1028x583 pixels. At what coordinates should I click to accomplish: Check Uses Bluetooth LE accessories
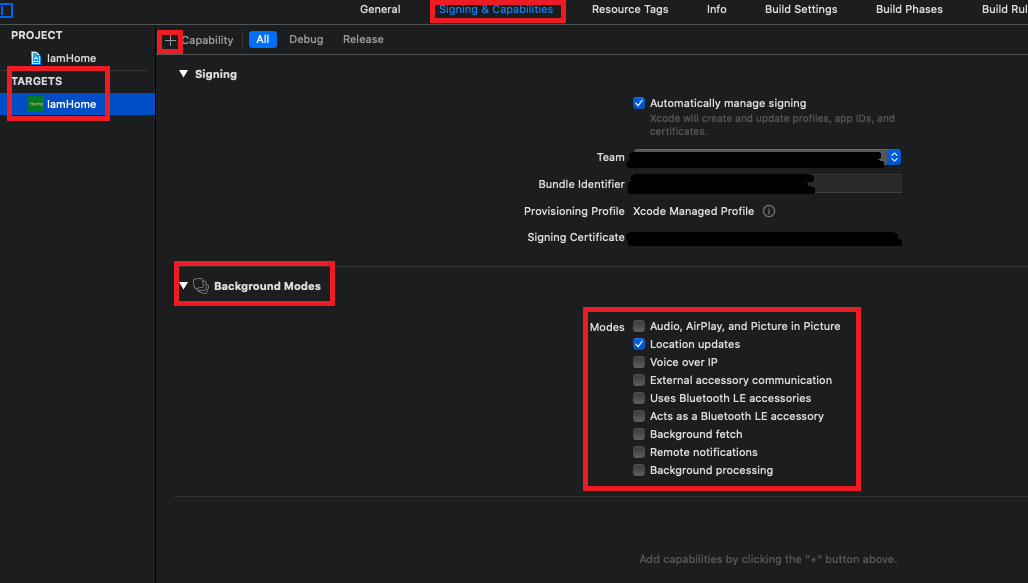[x=639, y=398]
